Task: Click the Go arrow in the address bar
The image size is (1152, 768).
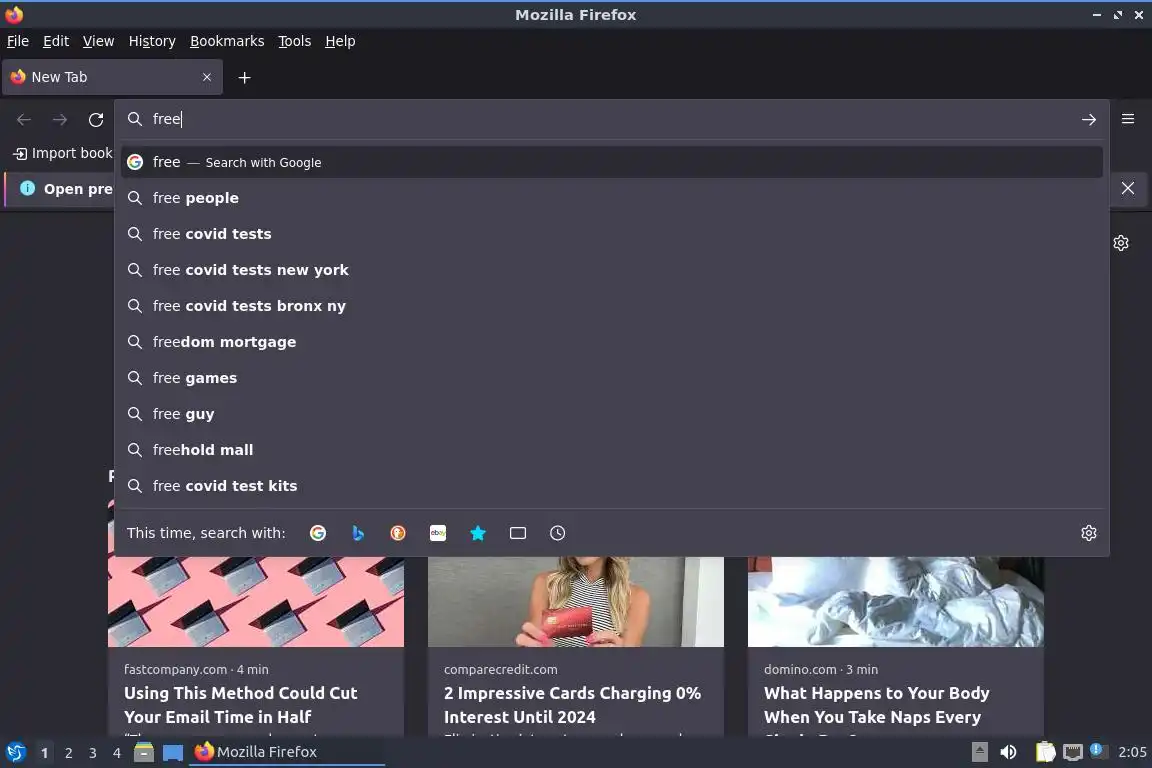Action: pyautogui.click(x=1089, y=119)
